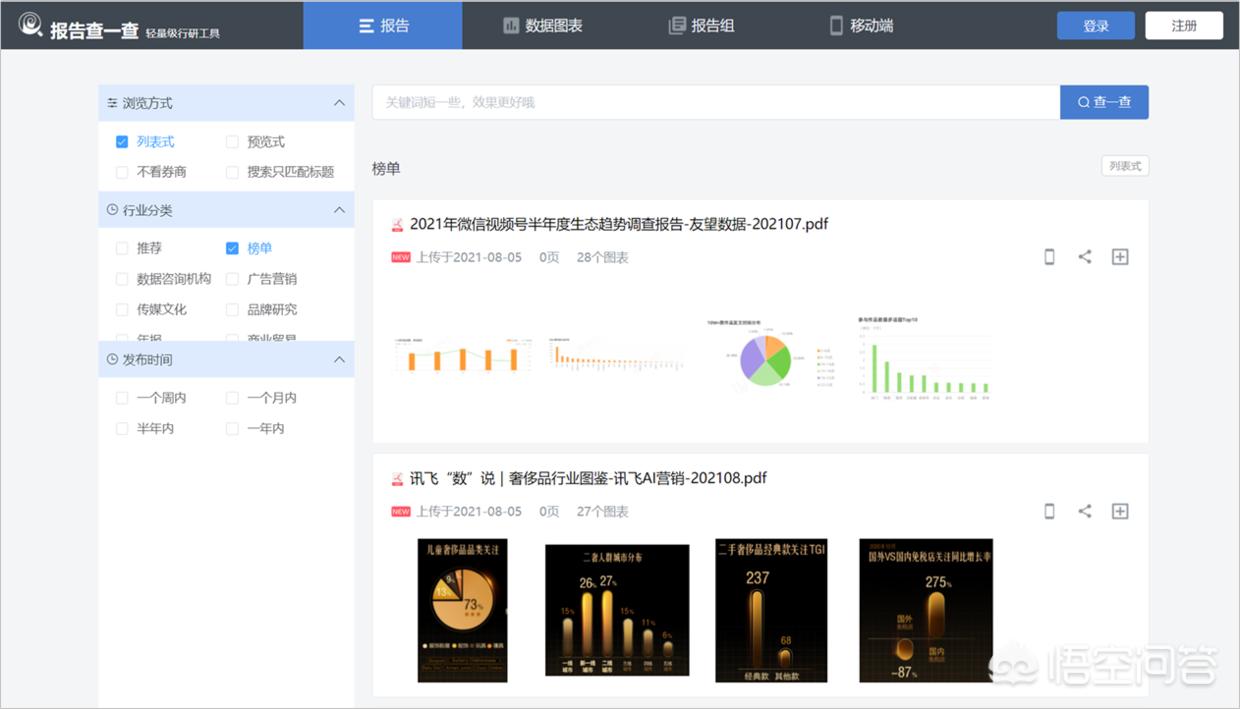Collapse the 浏览方式 section
Viewport: 1240px width, 709px height.
coord(339,103)
